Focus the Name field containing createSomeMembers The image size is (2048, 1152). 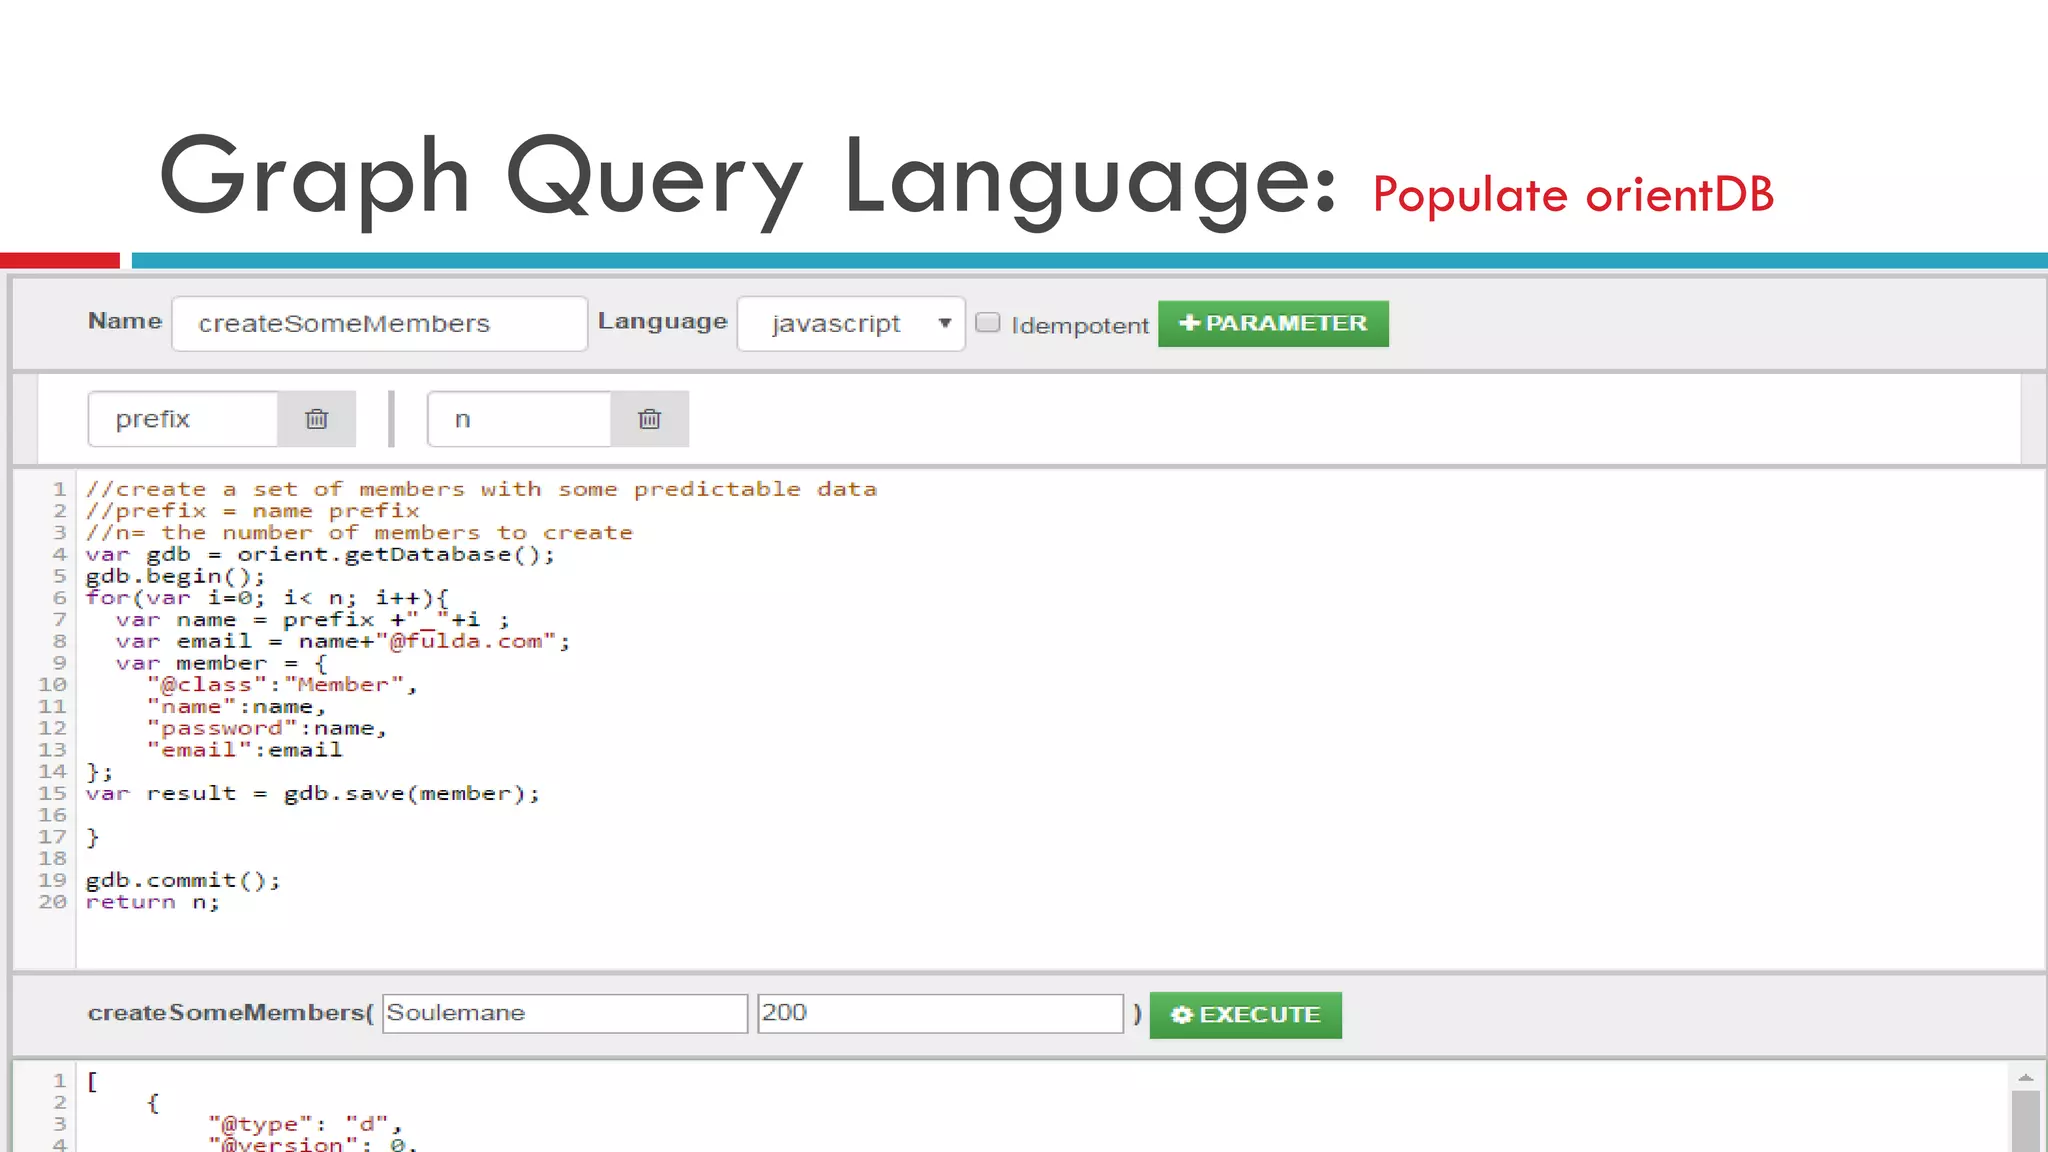click(x=380, y=323)
